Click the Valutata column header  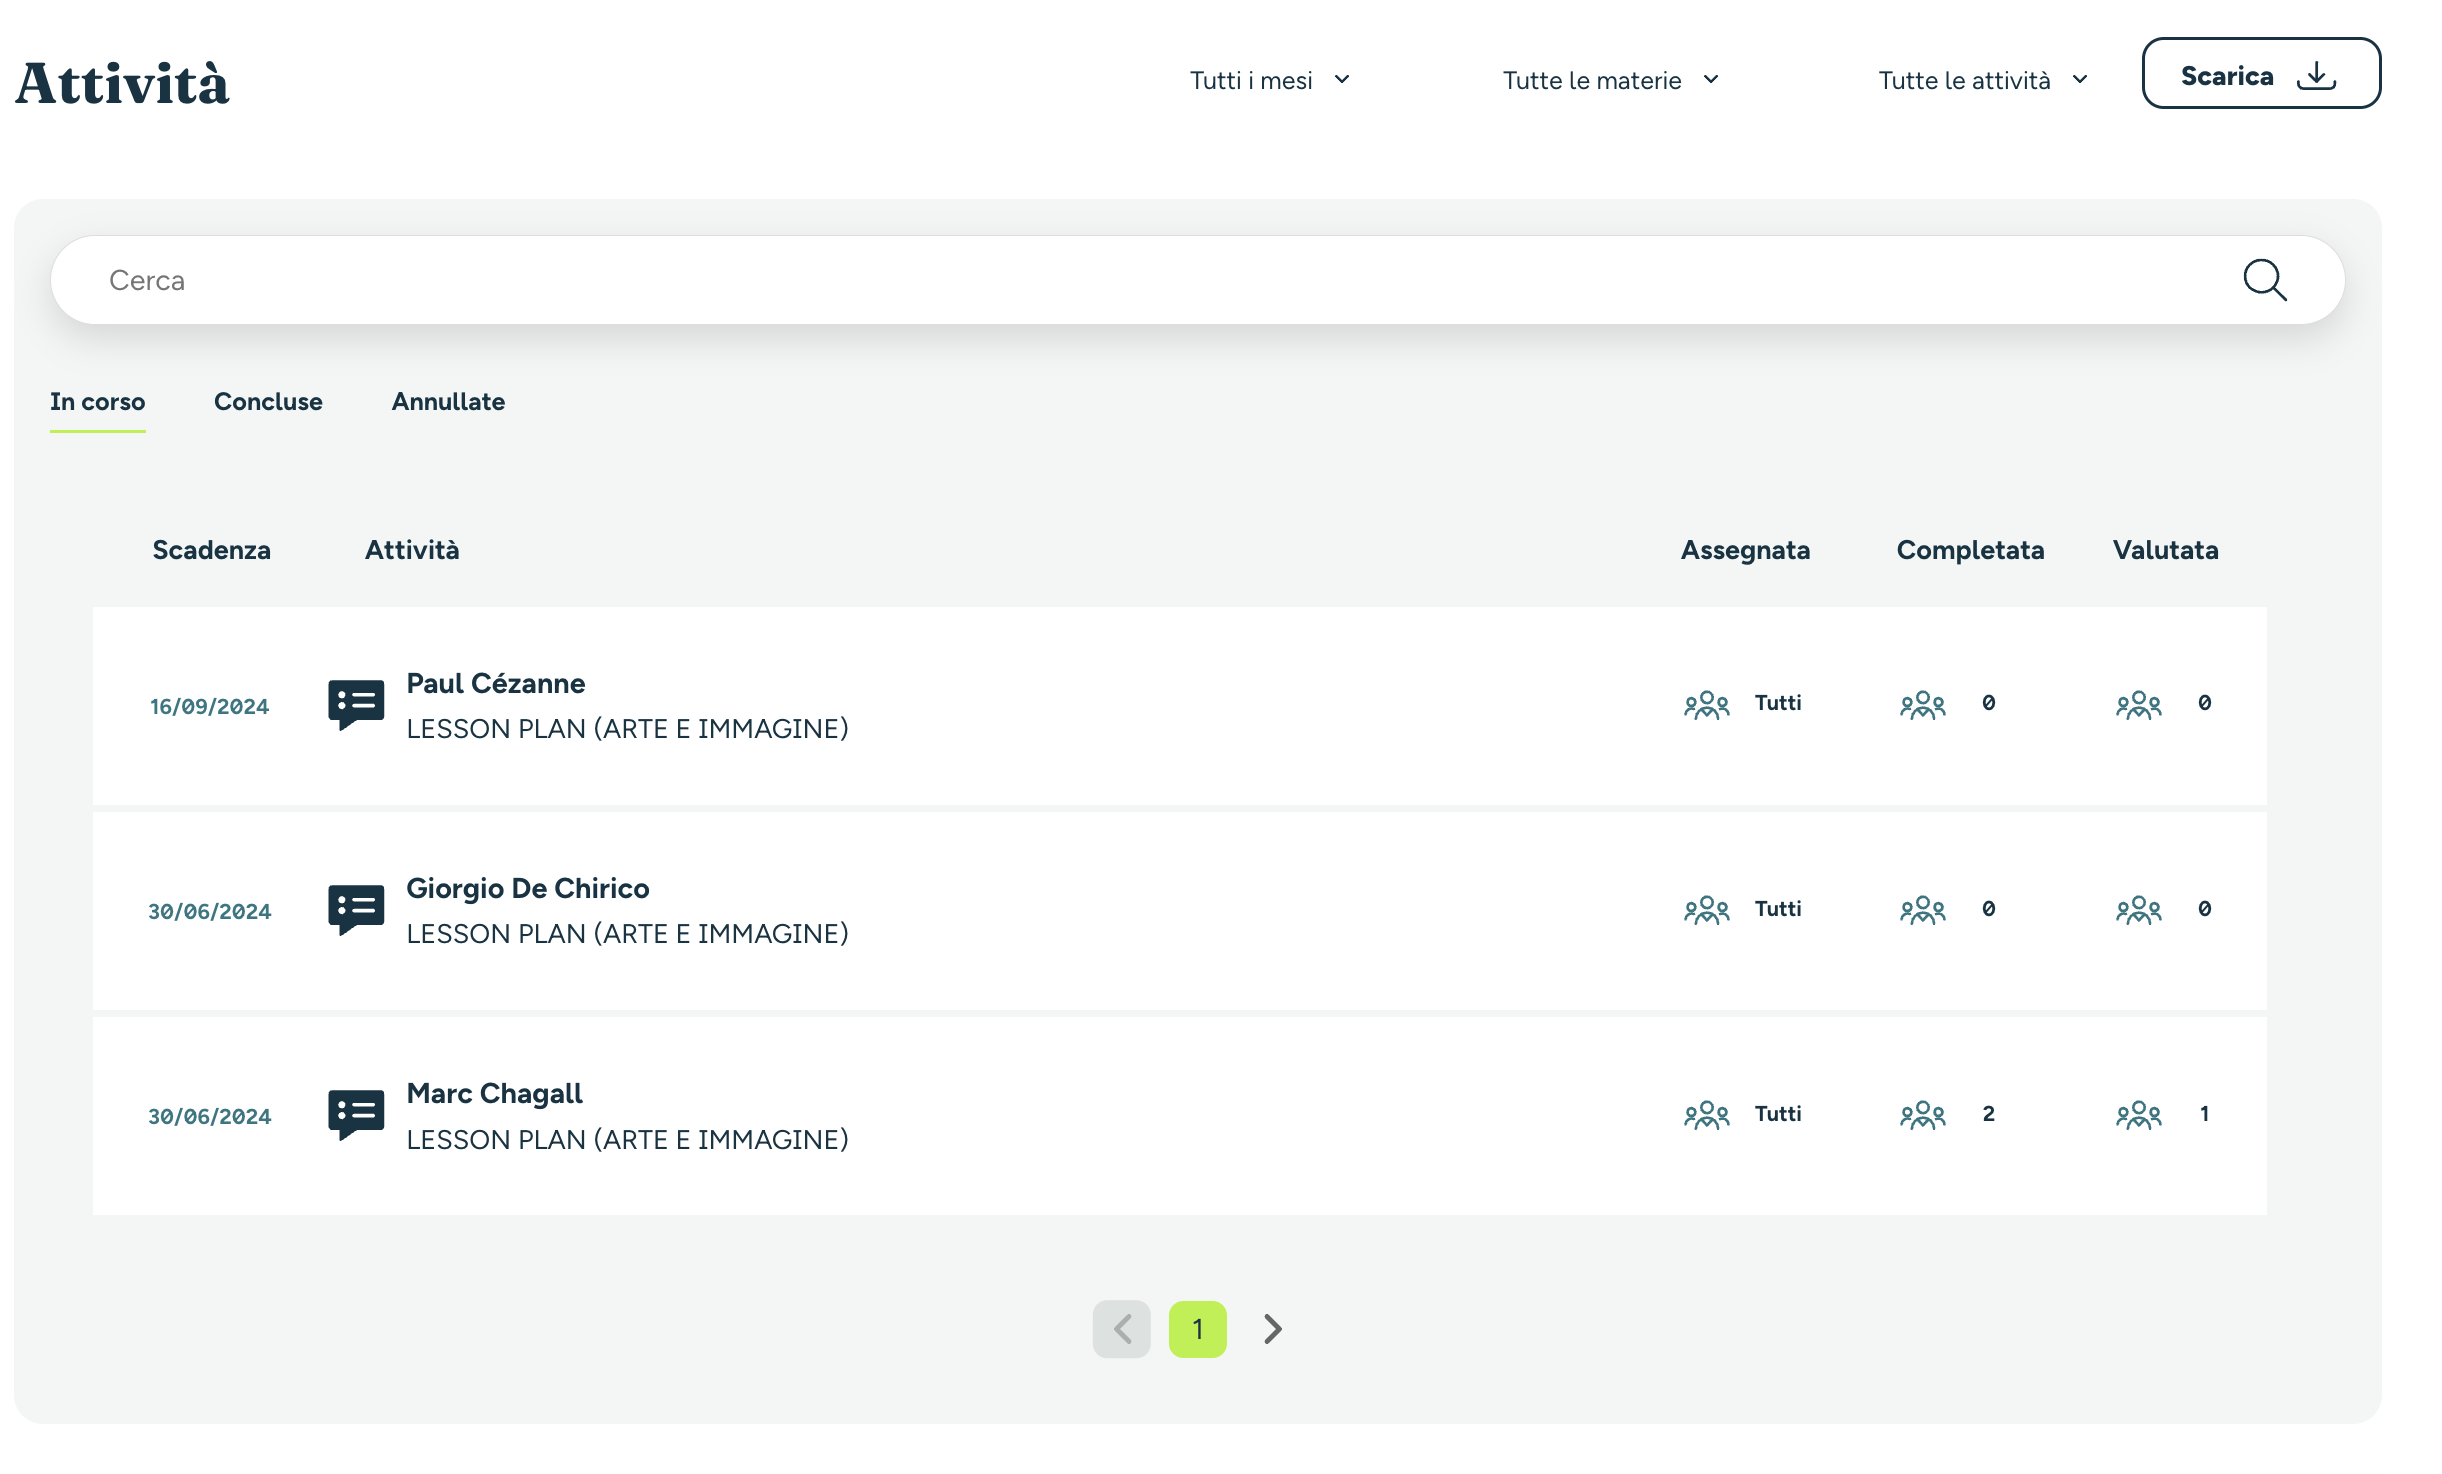pyautogui.click(x=2165, y=550)
